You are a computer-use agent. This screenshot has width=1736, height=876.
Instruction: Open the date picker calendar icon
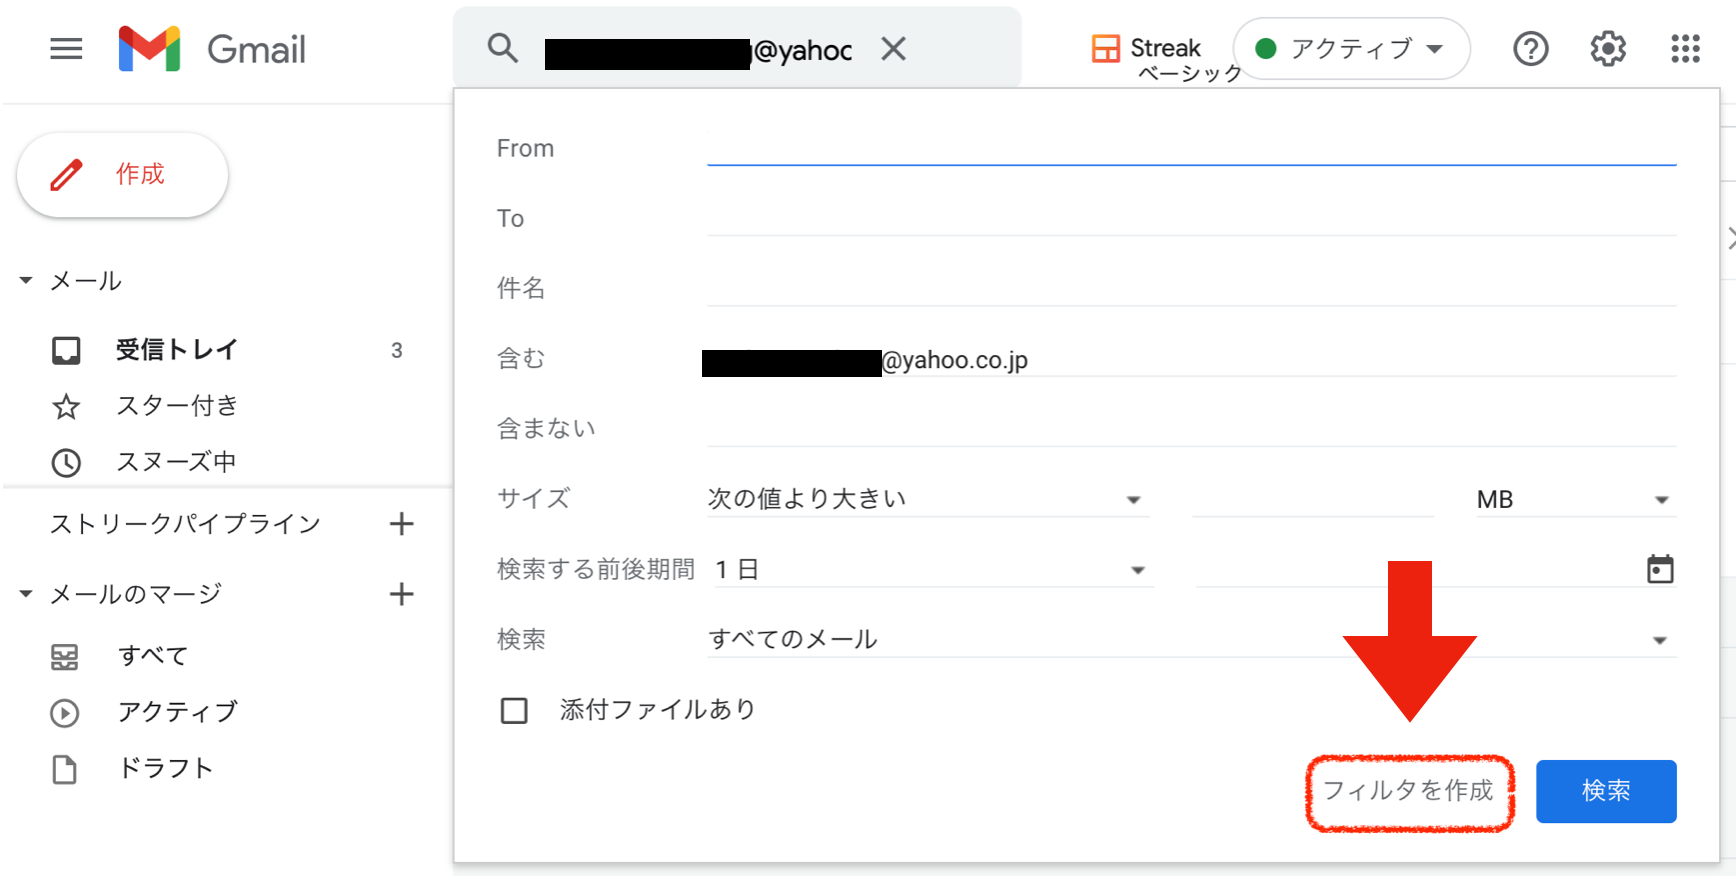pyautogui.click(x=1659, y=569)
